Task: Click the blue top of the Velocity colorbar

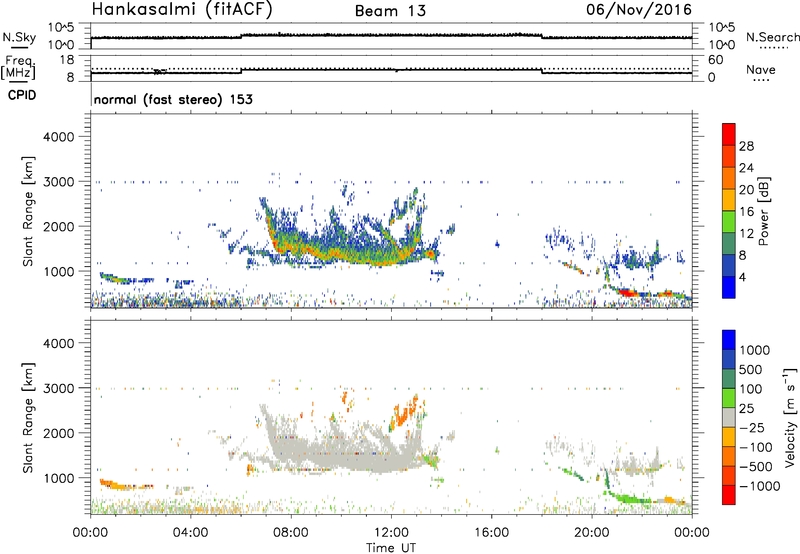Action: [729, 340]
